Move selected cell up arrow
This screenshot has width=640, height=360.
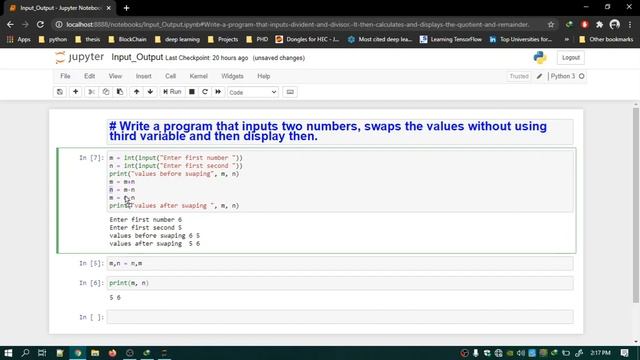pyautogui.click(x=136, y=92)
